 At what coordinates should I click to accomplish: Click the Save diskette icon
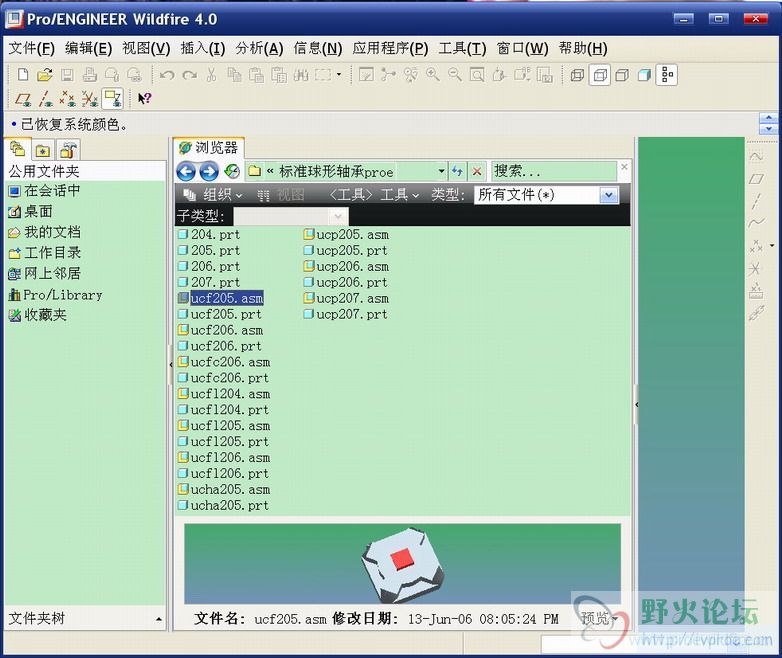tap(67, 75)
